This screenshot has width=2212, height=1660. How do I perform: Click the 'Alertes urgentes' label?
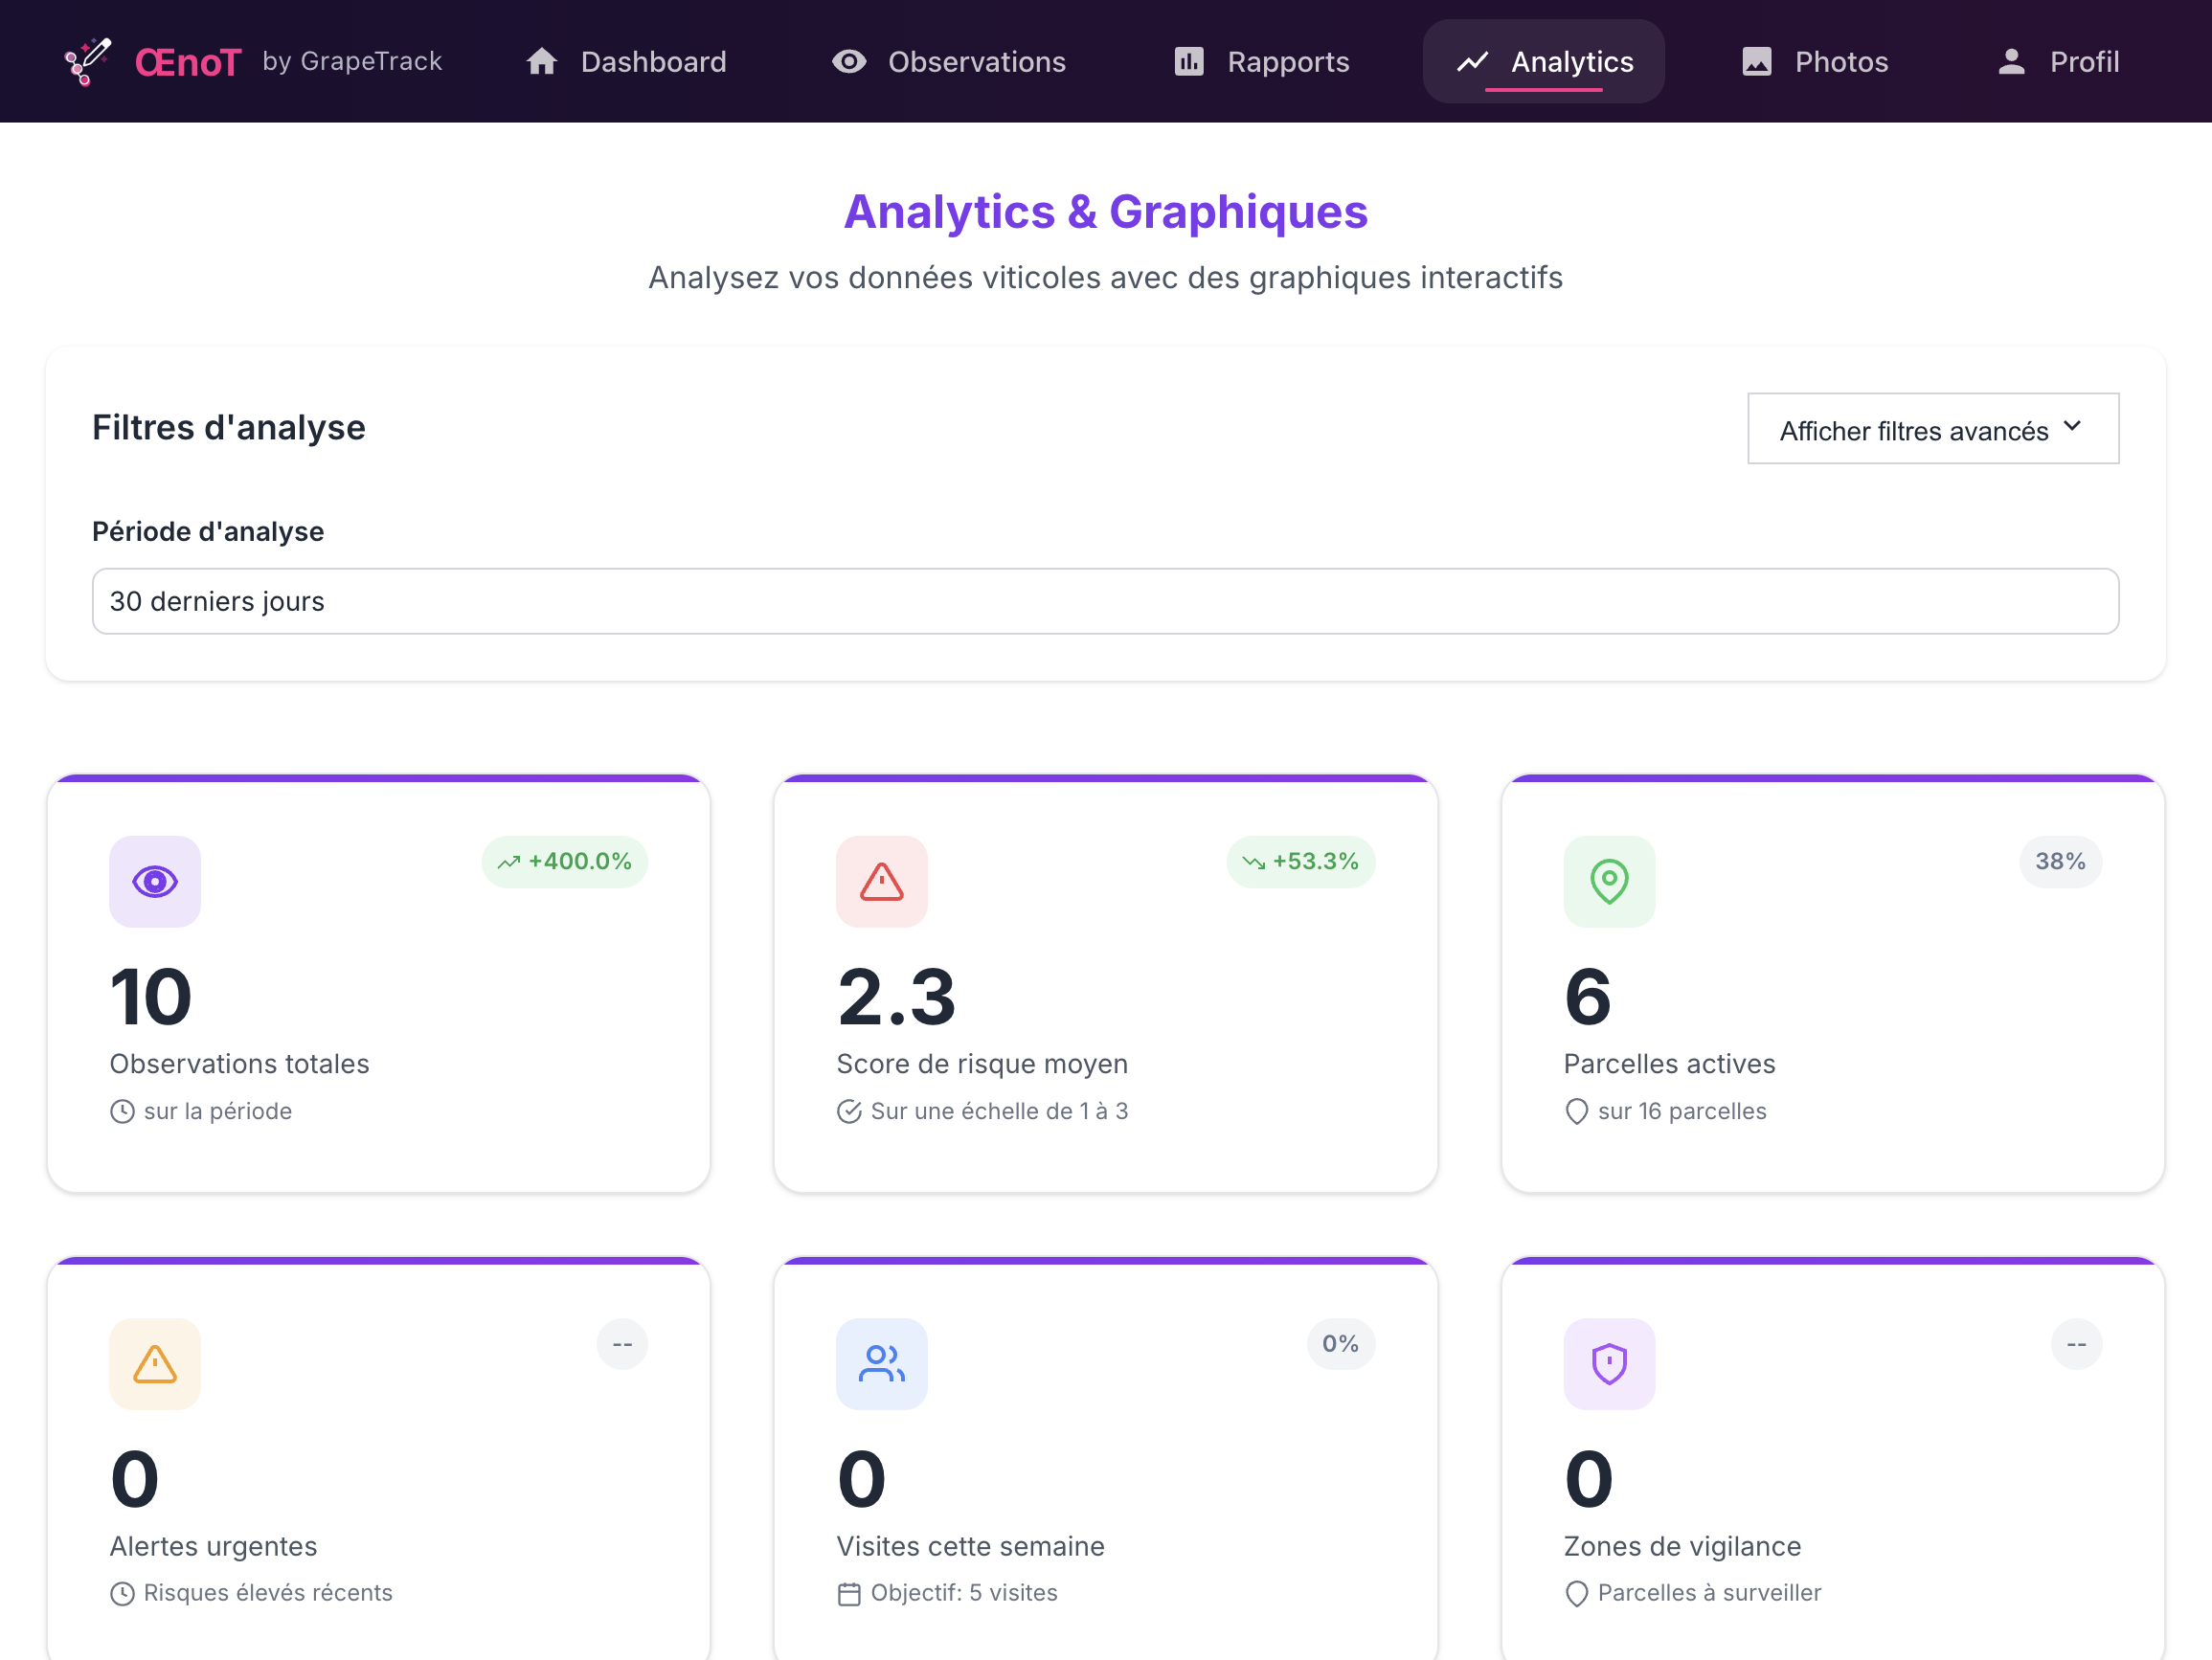213,1546
